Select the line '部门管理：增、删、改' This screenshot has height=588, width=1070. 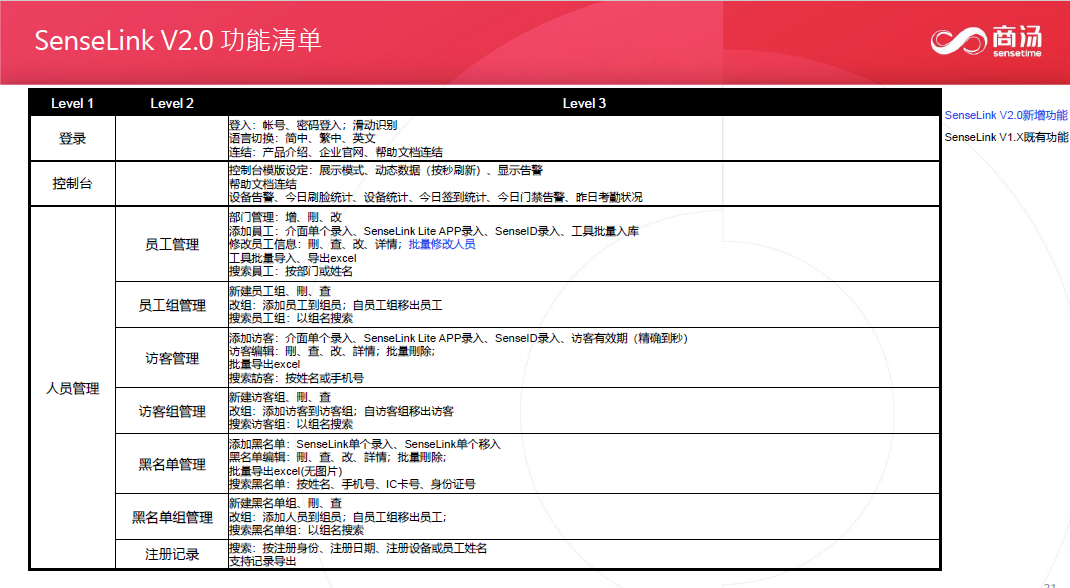point(285,218)
